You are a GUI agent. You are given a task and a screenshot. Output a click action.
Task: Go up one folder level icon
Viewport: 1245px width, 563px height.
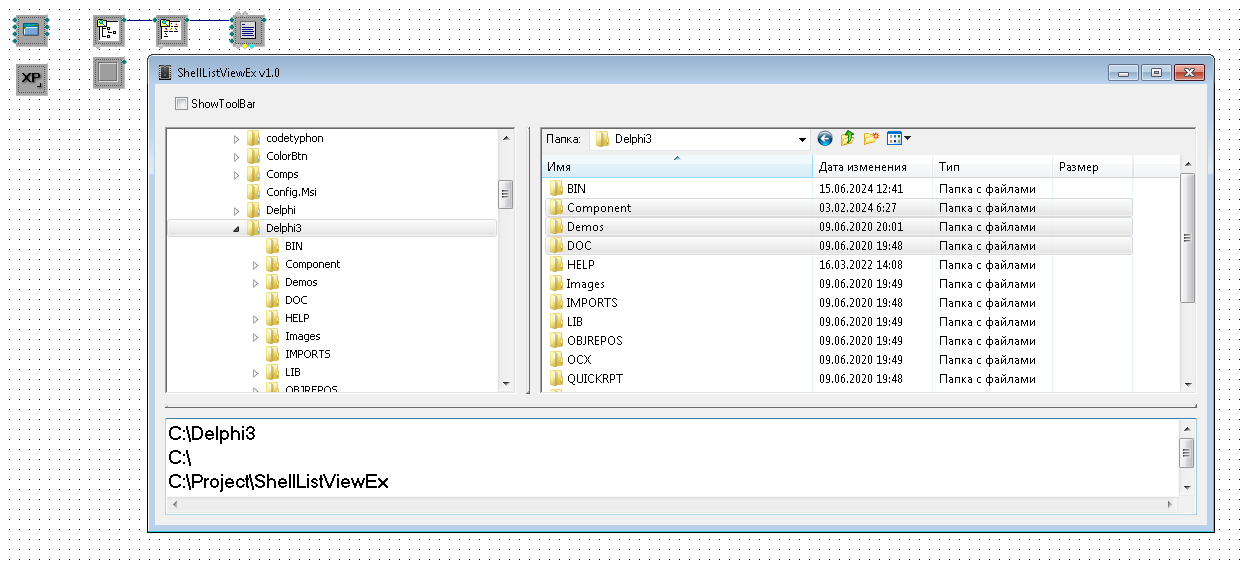(x=848, y=139)
